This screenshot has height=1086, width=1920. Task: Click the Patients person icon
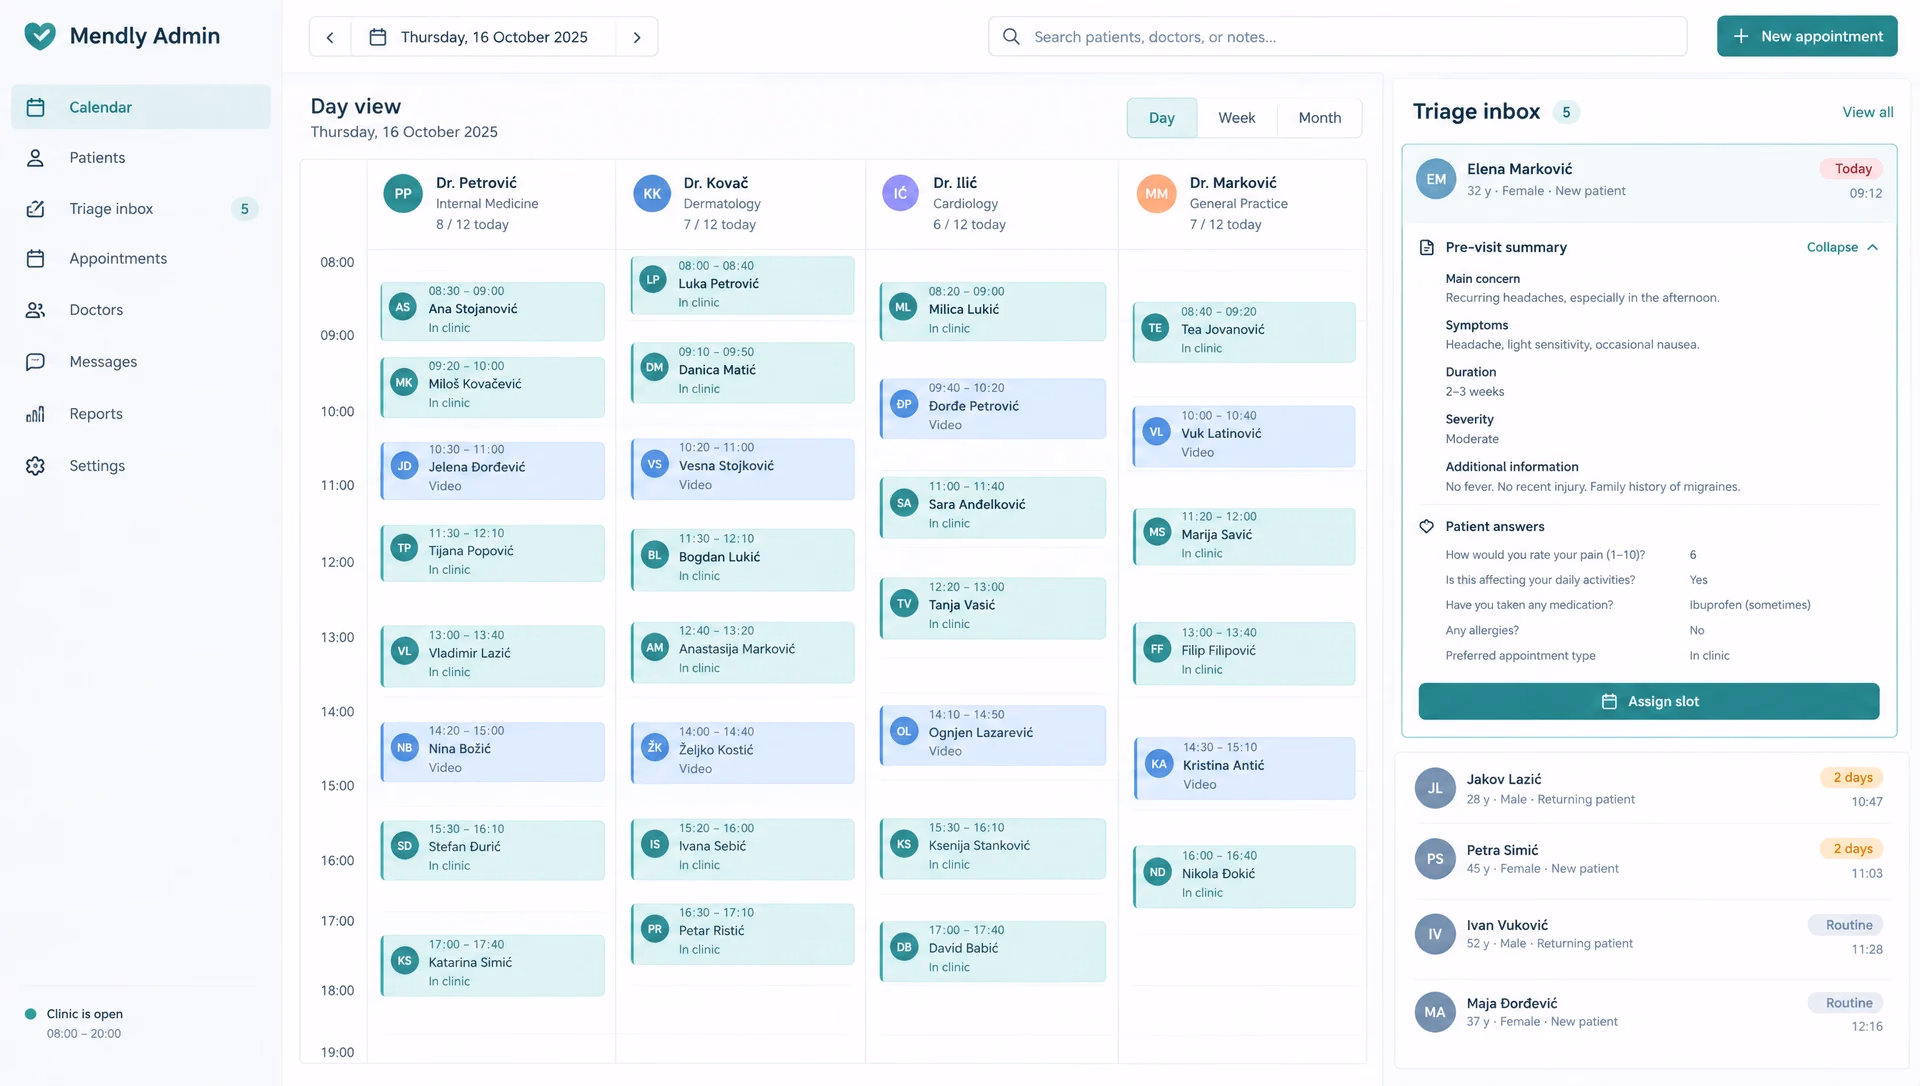click(x=36, y=158)
